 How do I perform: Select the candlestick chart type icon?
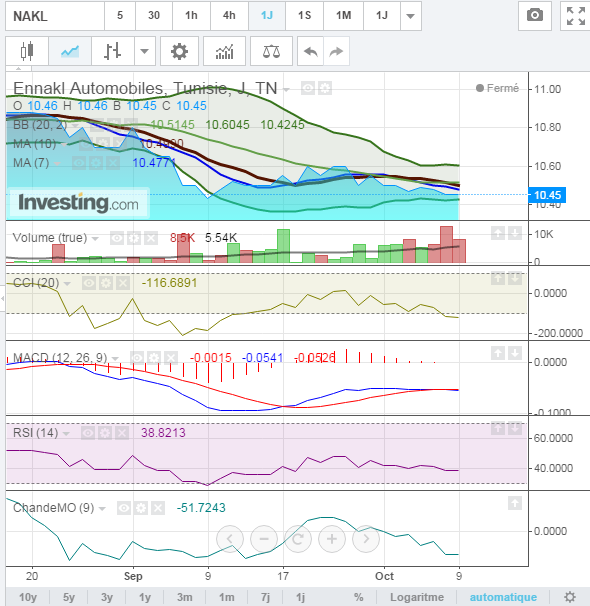point(27,51)
